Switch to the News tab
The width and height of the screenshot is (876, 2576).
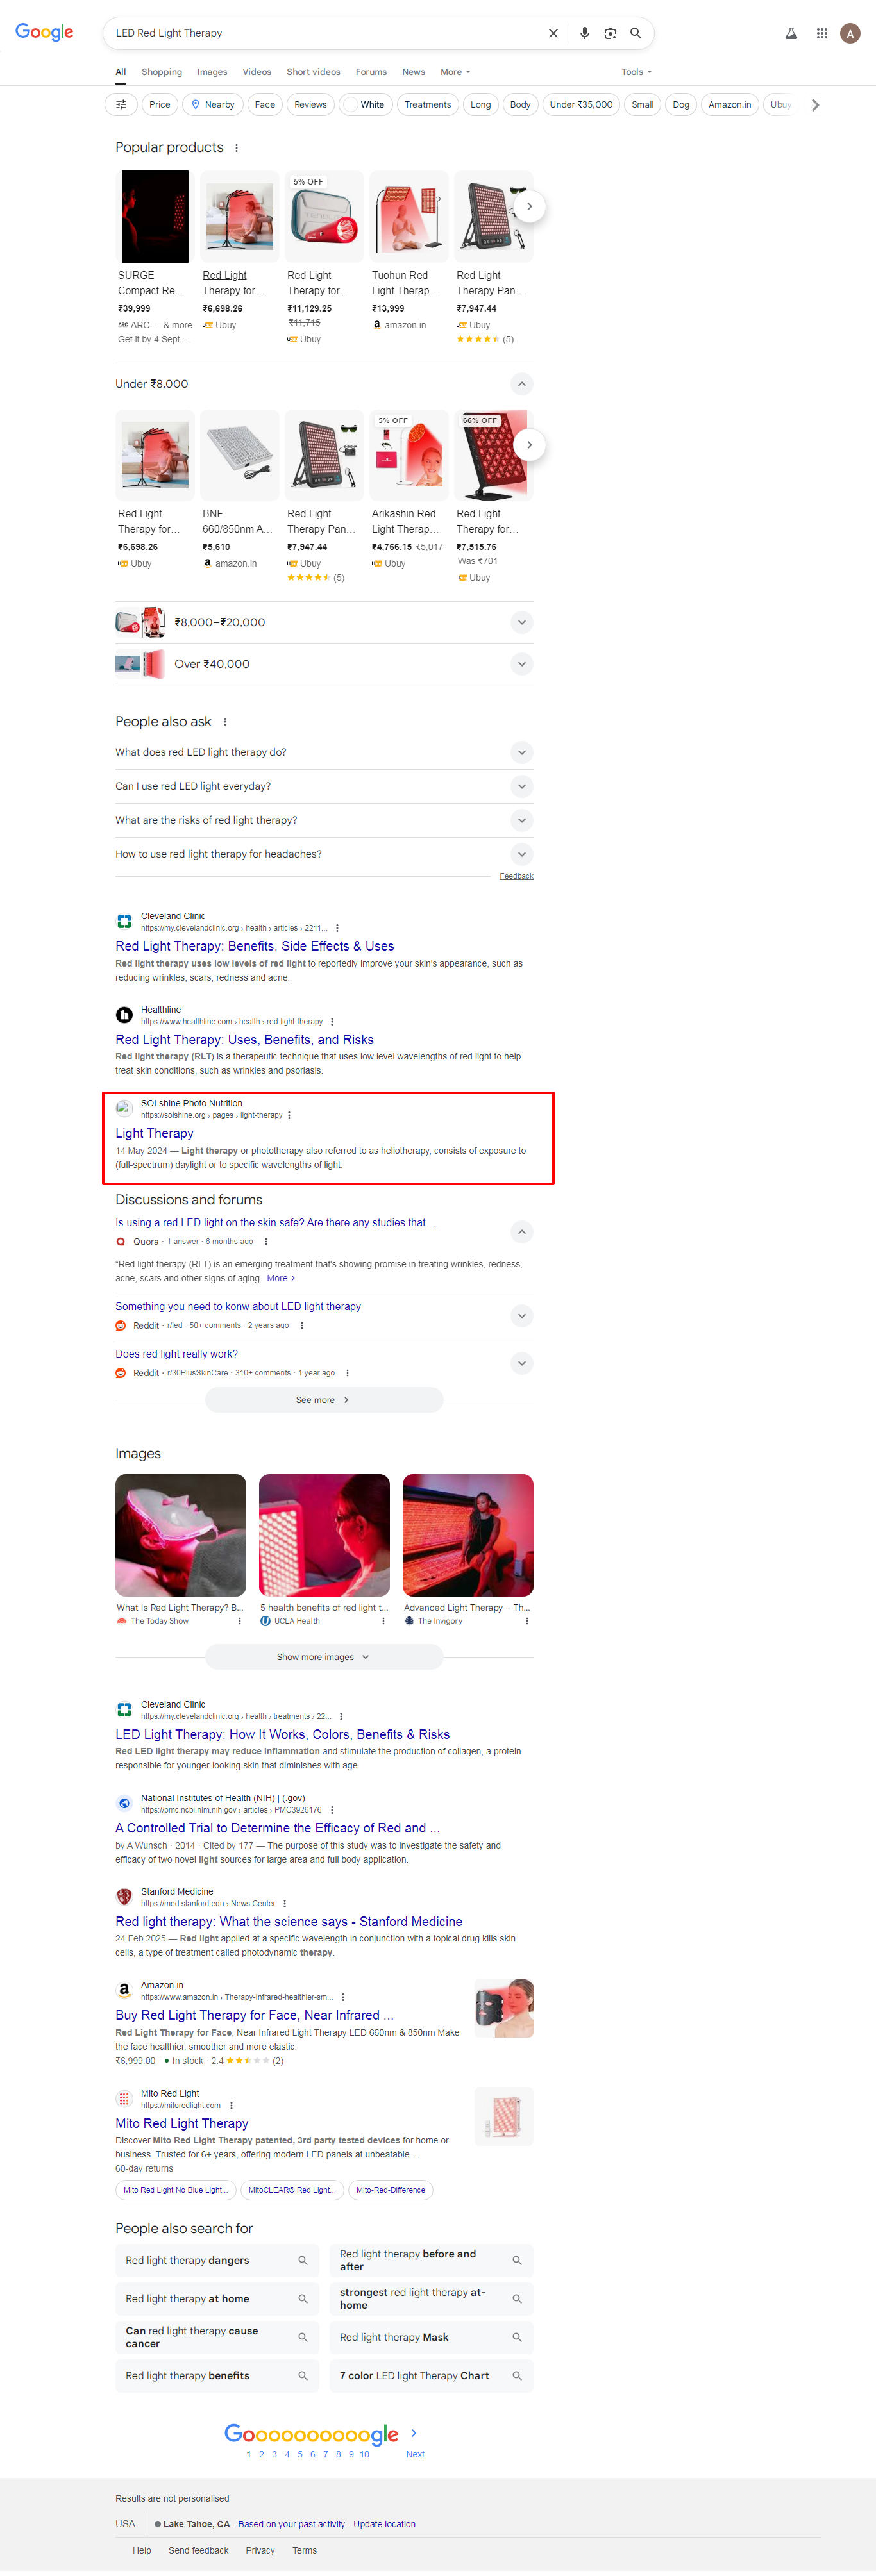point(414,72)
